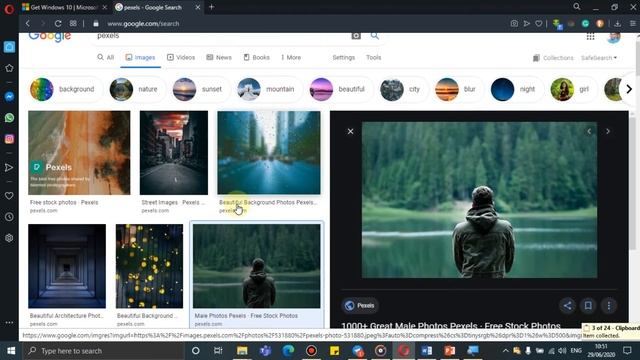The width and height of the screenshot is (640, 360).
Task: Open the speed dial grid button
Action: 73,24
